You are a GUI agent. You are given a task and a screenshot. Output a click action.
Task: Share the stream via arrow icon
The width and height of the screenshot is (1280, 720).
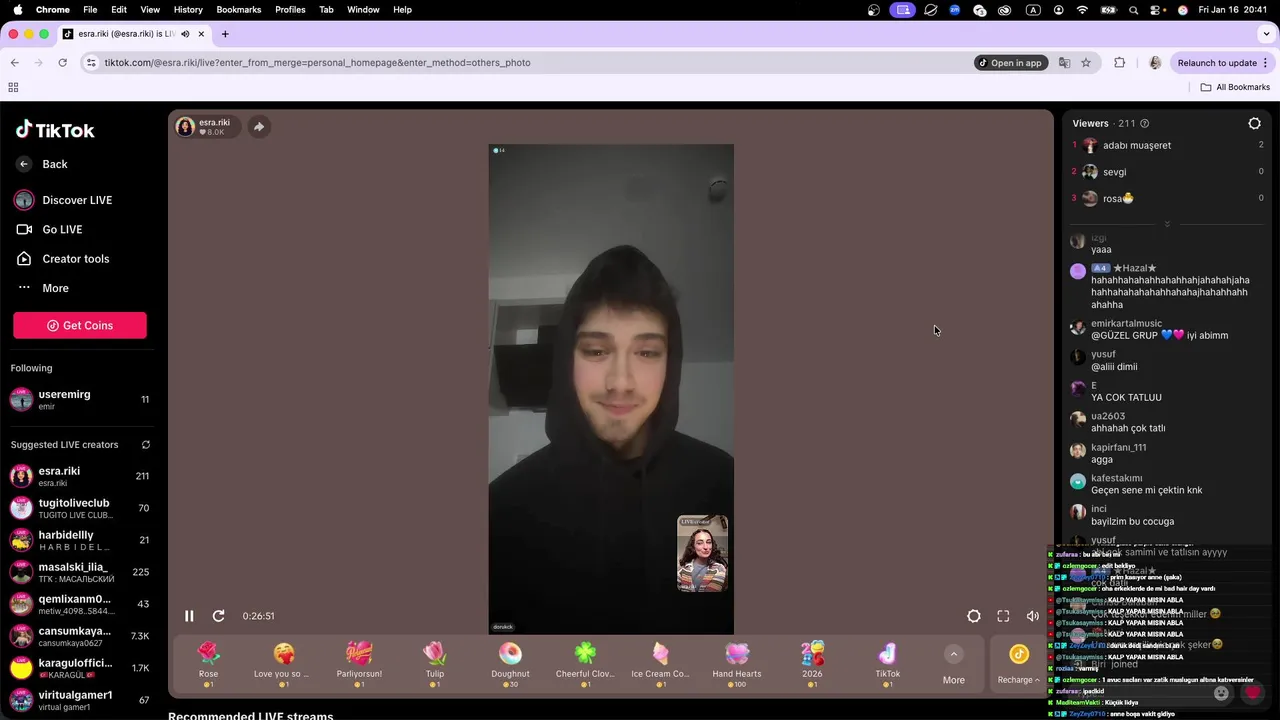259,127
